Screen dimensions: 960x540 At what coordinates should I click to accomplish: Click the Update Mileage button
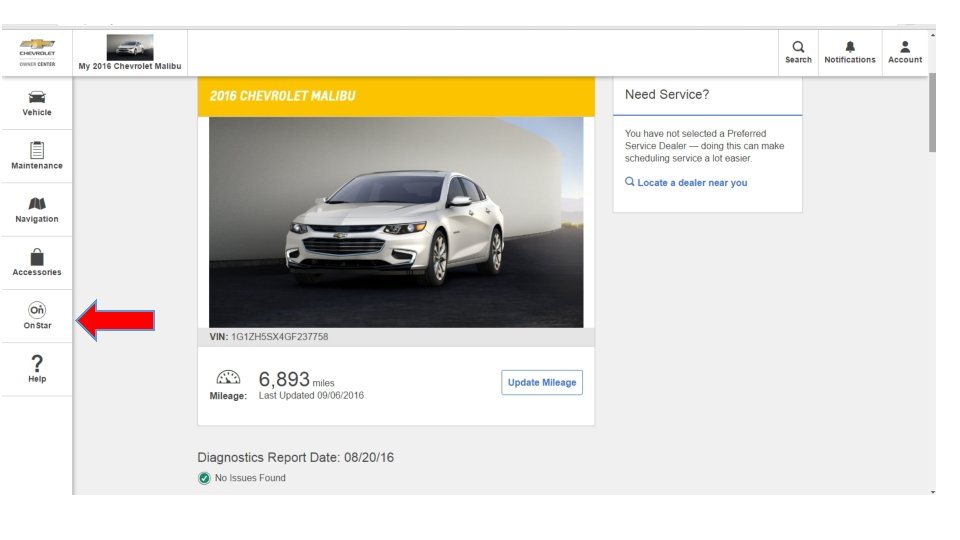pos(542,382)
